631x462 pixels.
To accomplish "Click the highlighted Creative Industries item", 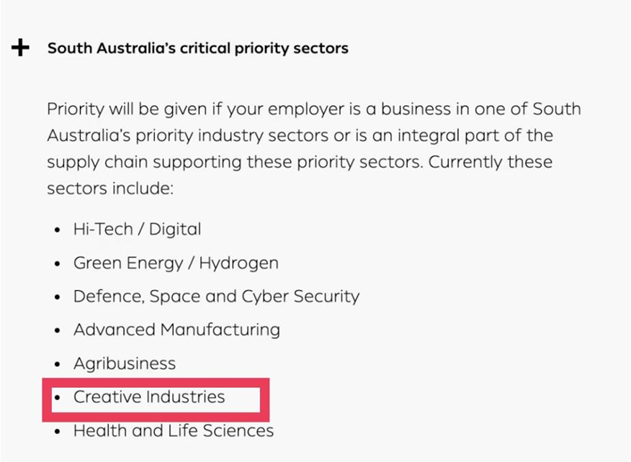I will pyautogui.click(x=149, y=397).
